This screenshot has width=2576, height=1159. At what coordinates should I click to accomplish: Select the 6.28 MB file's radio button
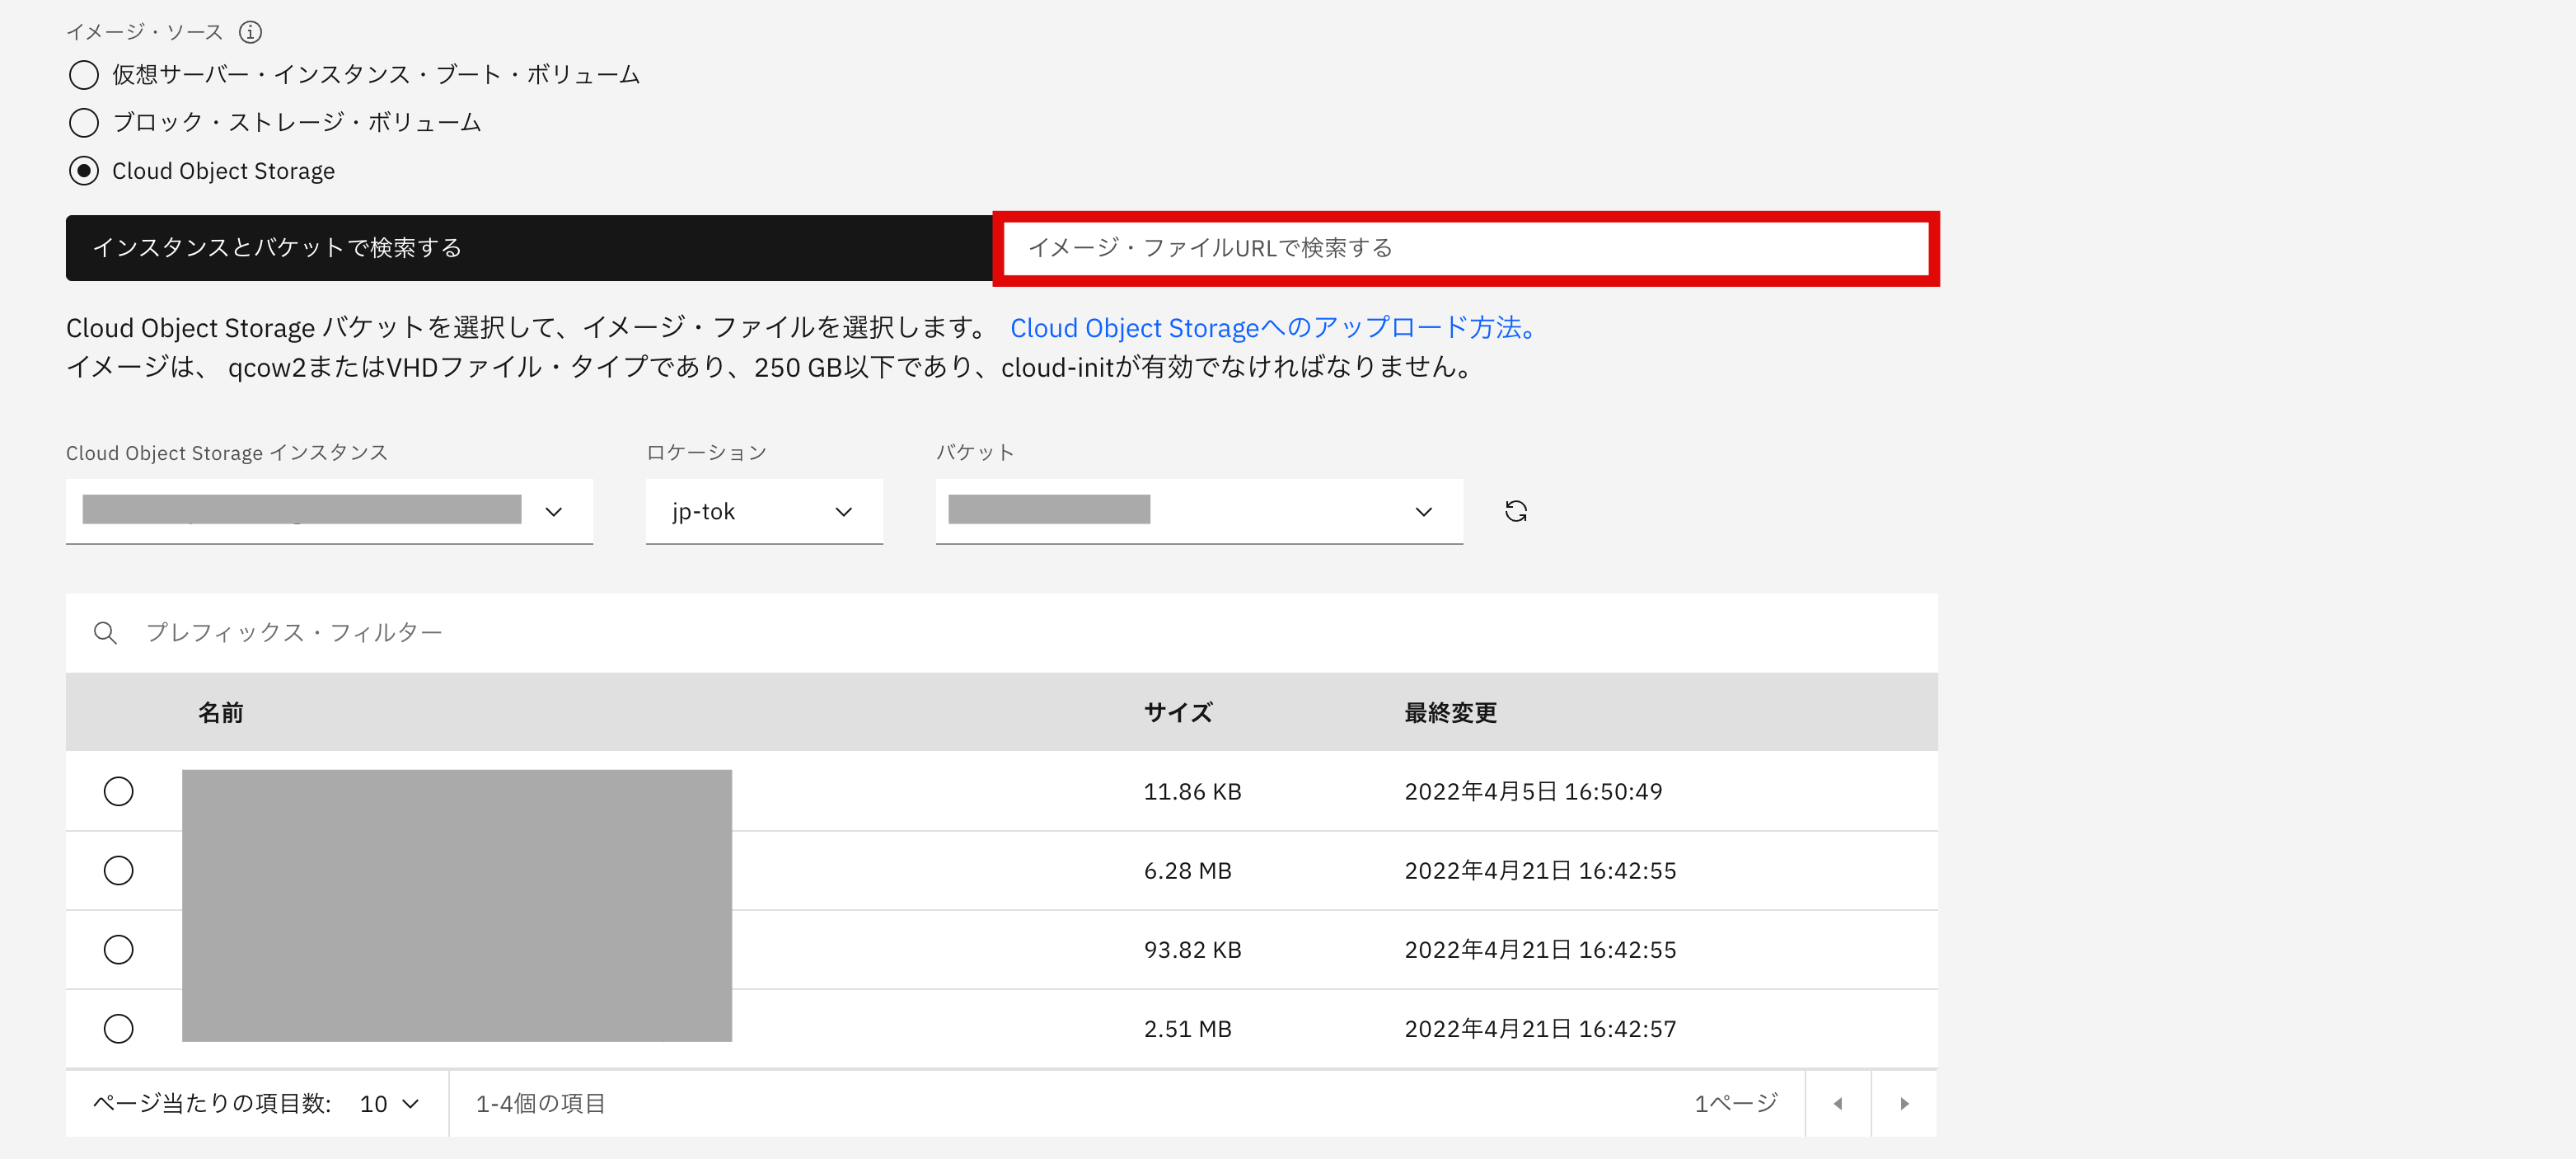point(119,870)
